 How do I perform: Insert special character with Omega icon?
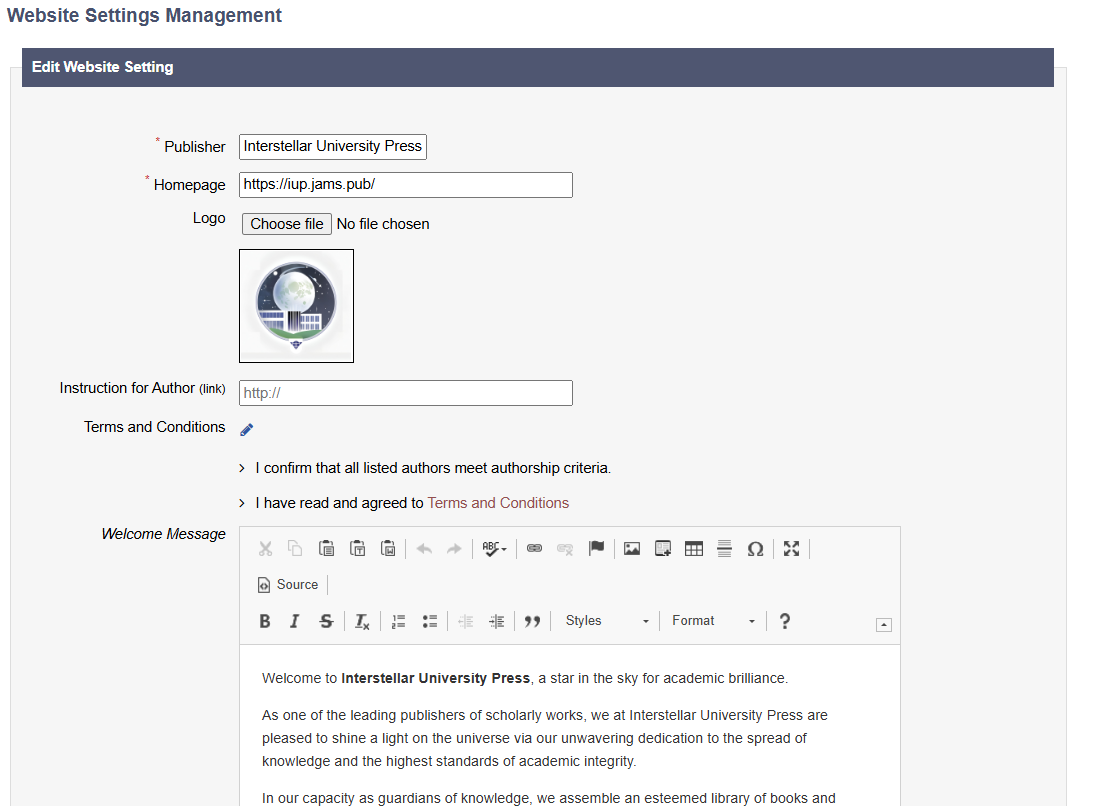tap(755, 548)
